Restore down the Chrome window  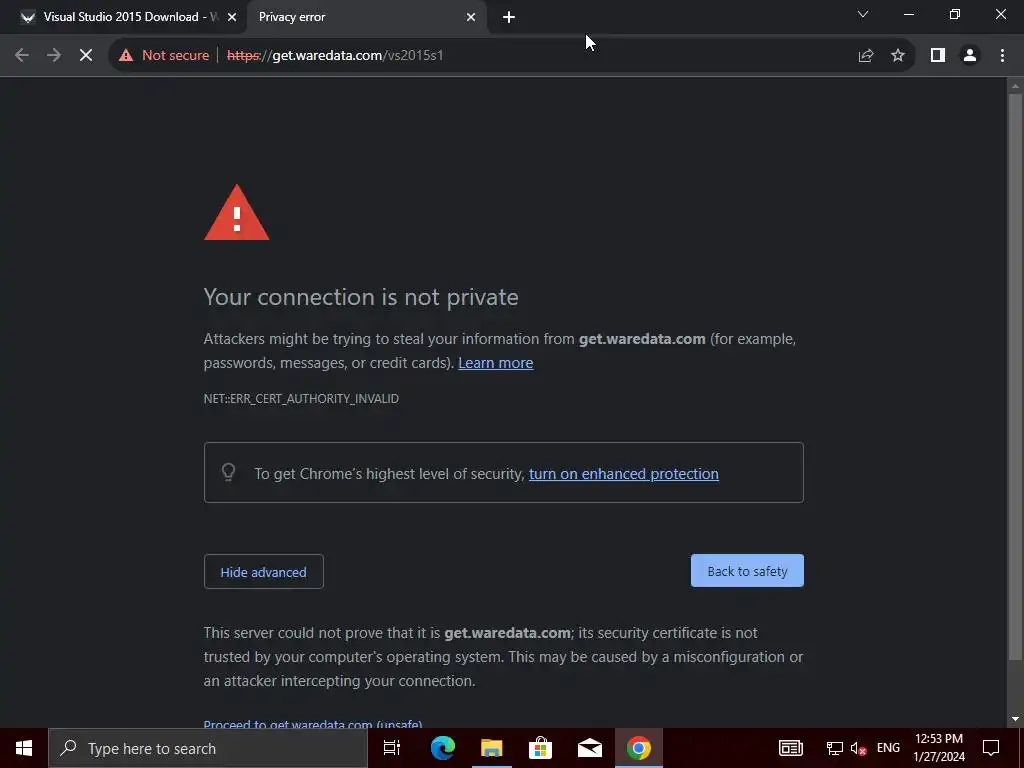[x=955, y=14]
